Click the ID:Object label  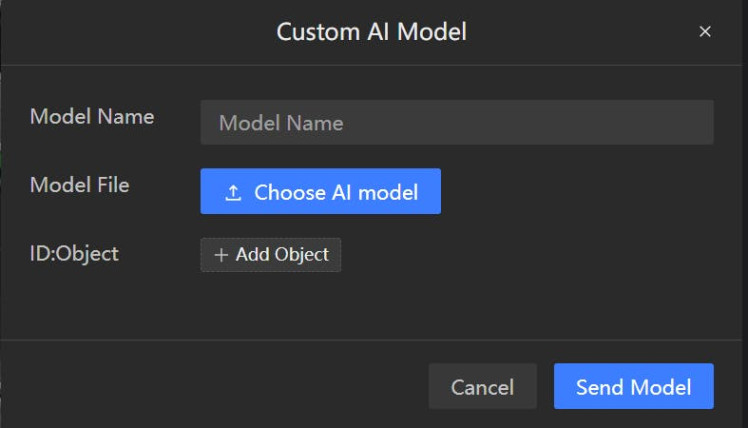pos(74,253)
